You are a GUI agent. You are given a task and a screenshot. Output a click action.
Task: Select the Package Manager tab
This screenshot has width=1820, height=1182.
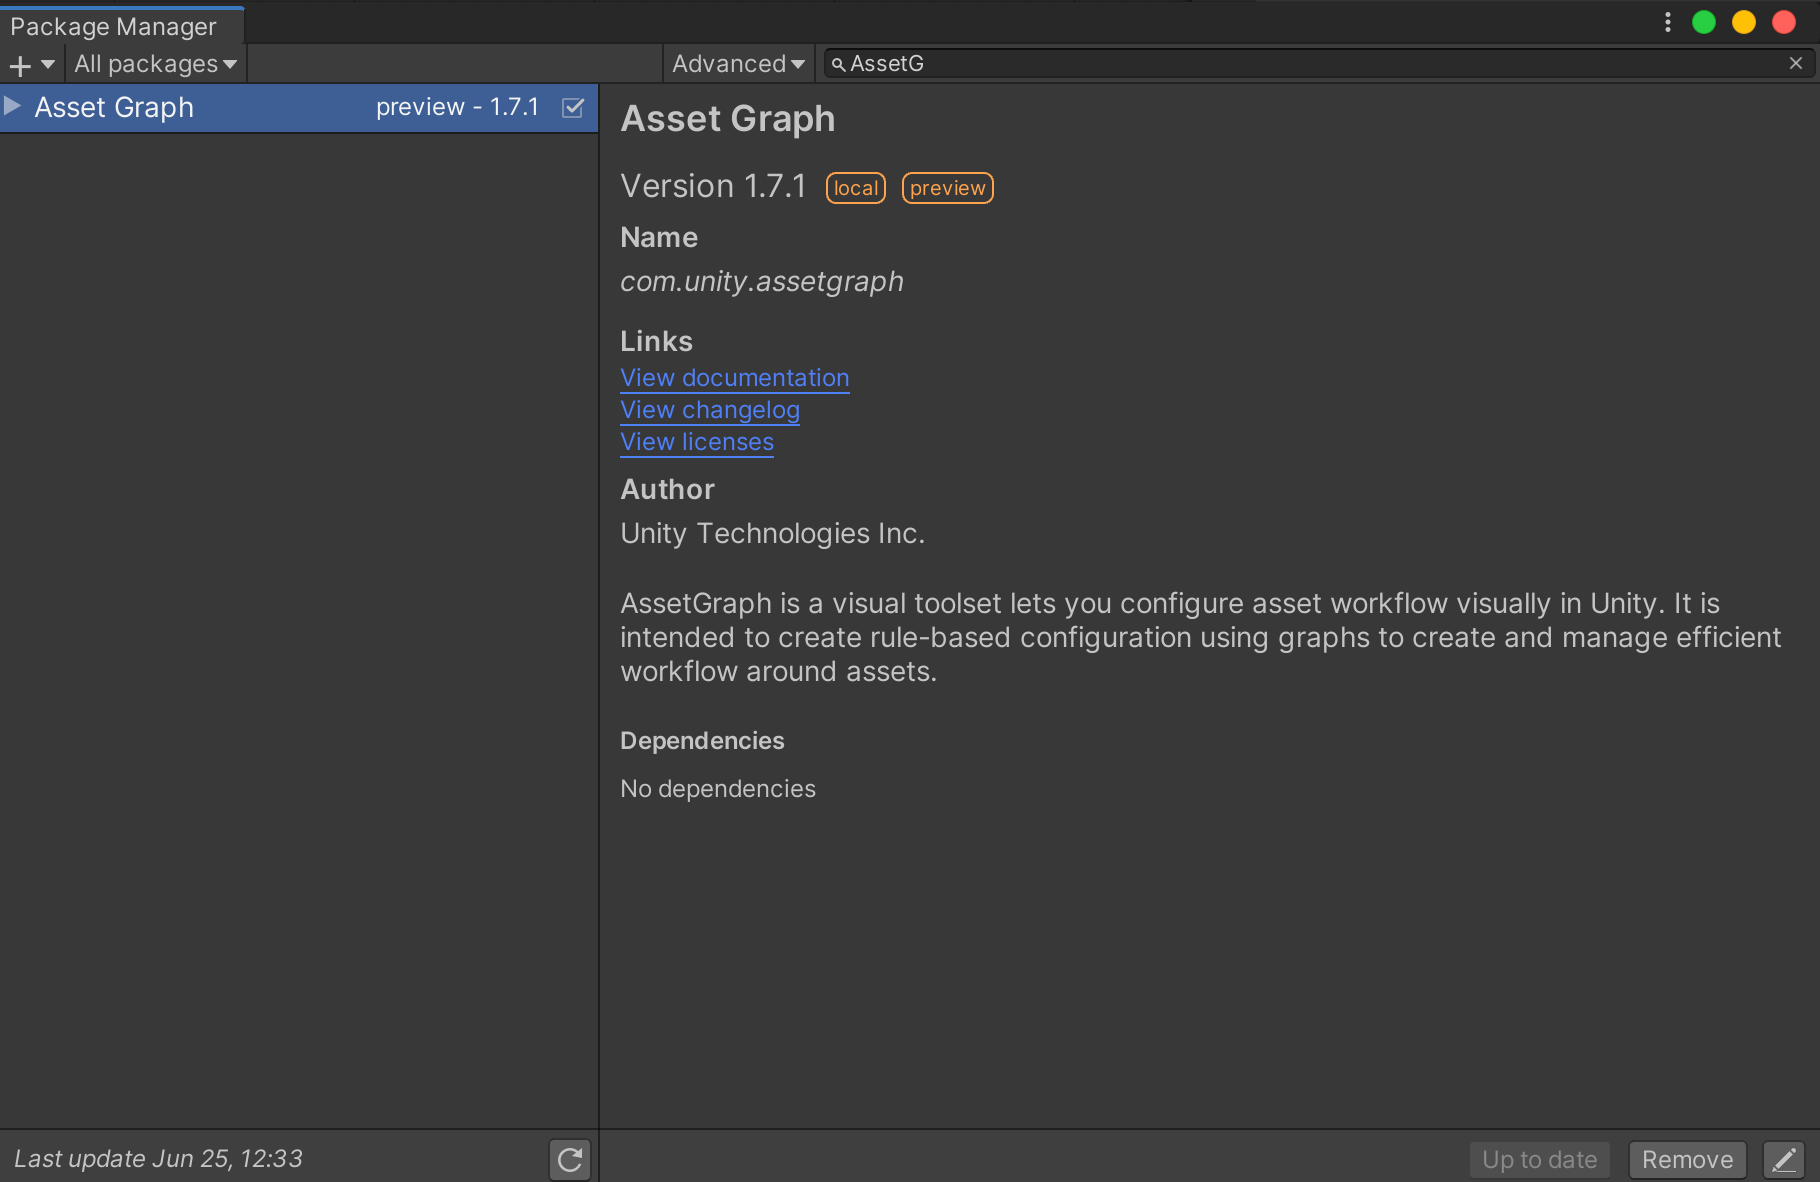pos(122,26)
